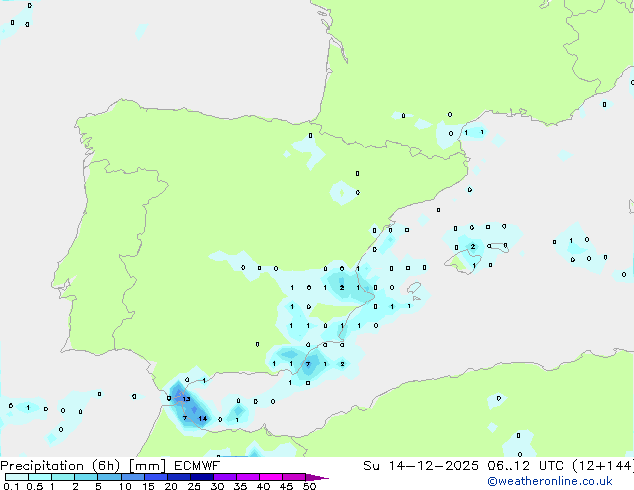Screen dimensions: 634x490
Task: Select the 45–50 mm legend color box
Action: (x=294, y=477)
